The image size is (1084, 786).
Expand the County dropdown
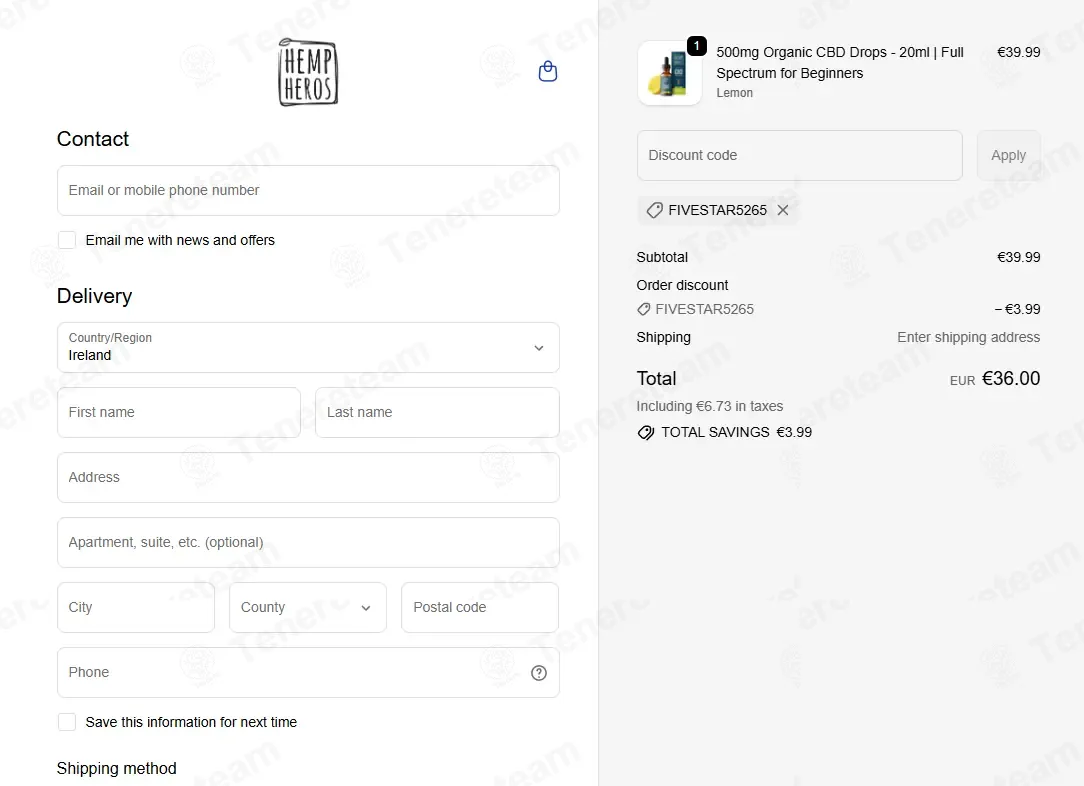tap(308, 607)
